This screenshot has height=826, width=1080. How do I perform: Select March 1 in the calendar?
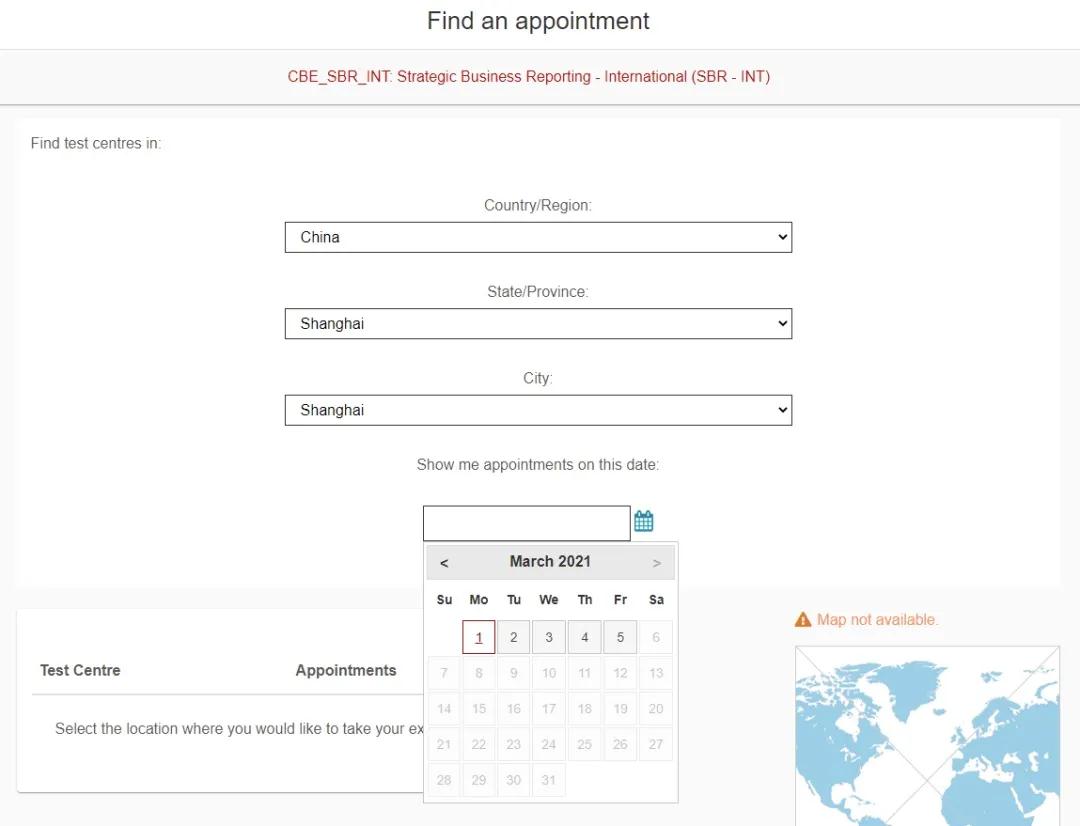pos(479,637)
